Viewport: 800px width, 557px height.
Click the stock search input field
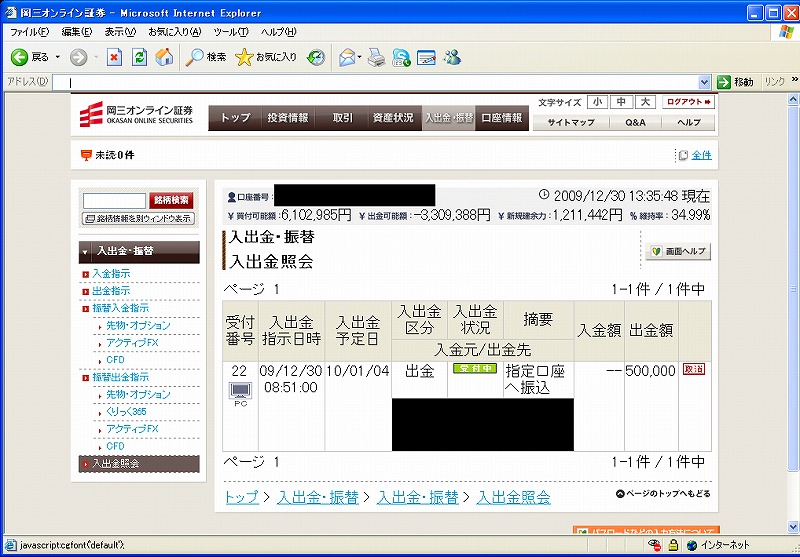tap(114, 201)
